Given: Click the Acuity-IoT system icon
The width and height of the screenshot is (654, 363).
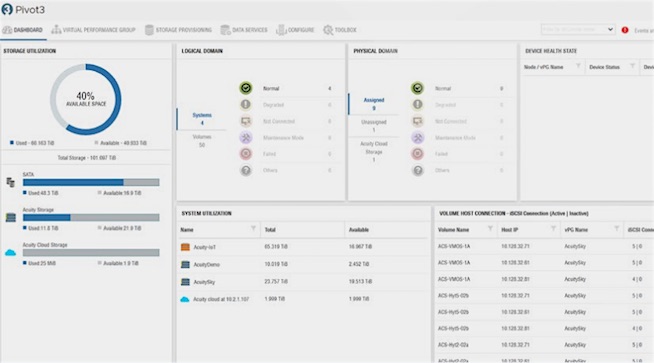Looking at the screenshot, I should (x=185, y=247).
